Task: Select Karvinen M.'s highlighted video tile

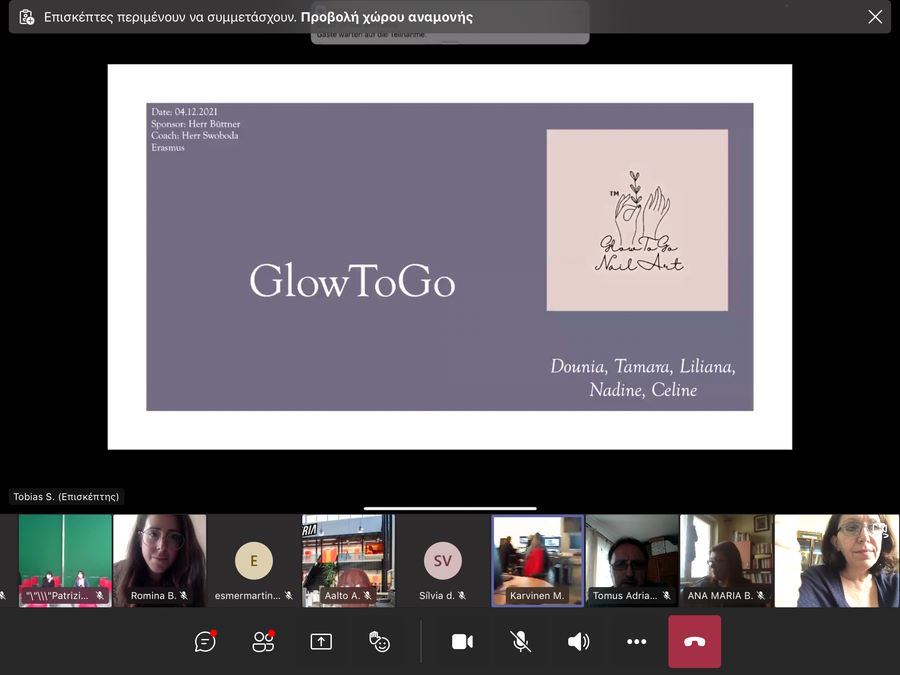Action: click(537, 560)
